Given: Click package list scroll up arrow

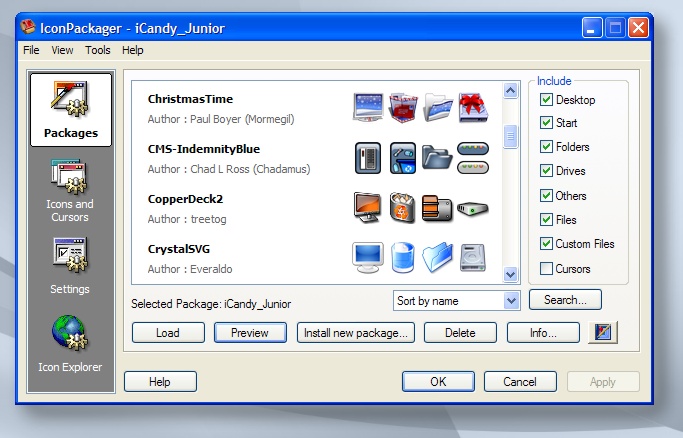Looking at the screenshot, I should [x=511, y=91].
